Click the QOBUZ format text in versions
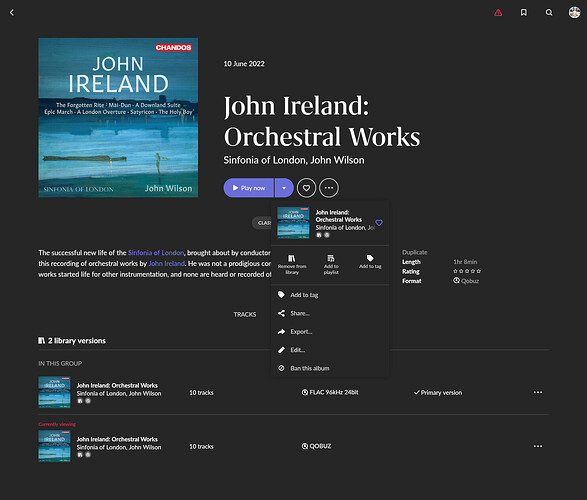The width and height of the screenshot is (587, 500). pos(316,446)
